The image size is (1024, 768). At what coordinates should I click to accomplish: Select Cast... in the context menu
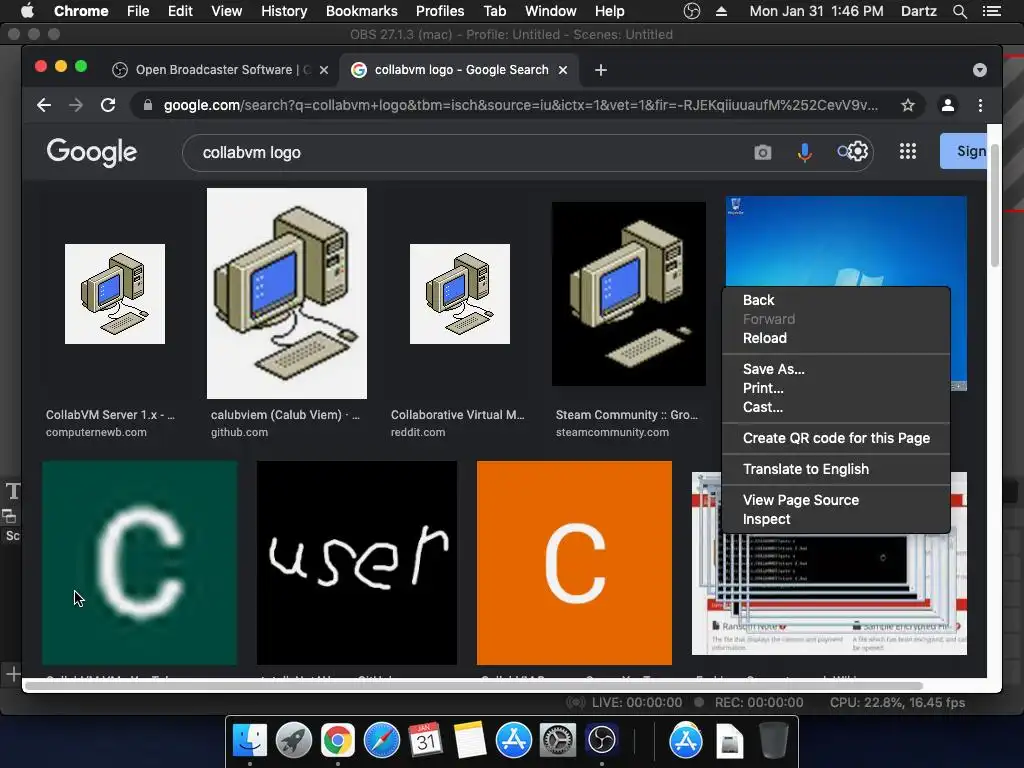[836, 407]
